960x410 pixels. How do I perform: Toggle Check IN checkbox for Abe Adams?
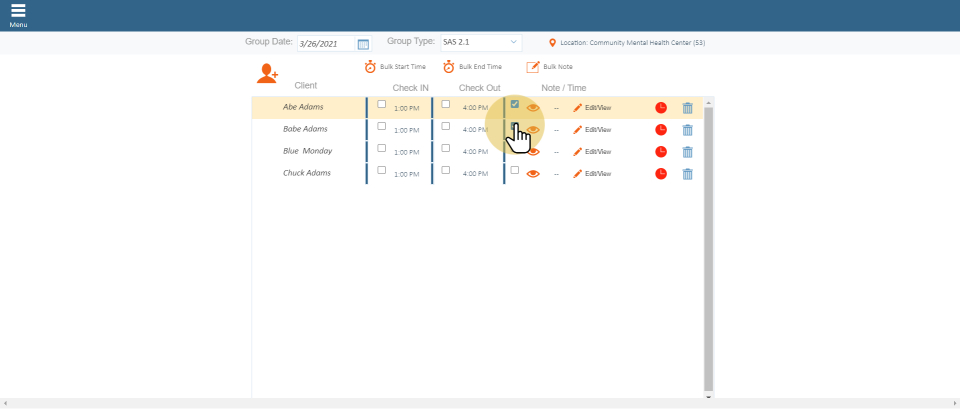coord(381,104)
